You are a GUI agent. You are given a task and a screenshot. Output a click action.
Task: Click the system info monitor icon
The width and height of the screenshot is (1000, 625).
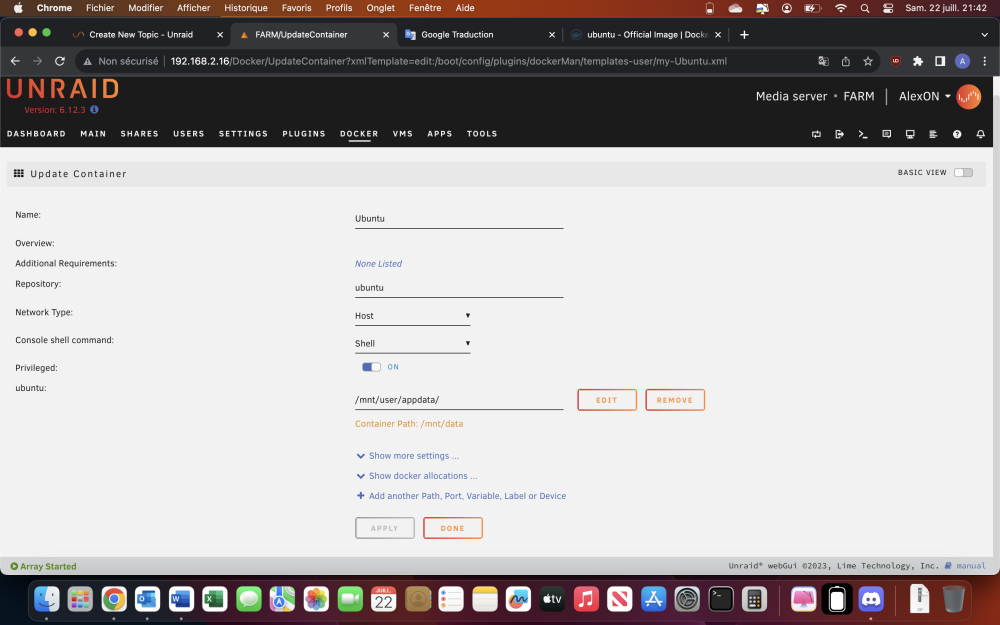coord(910,134)
